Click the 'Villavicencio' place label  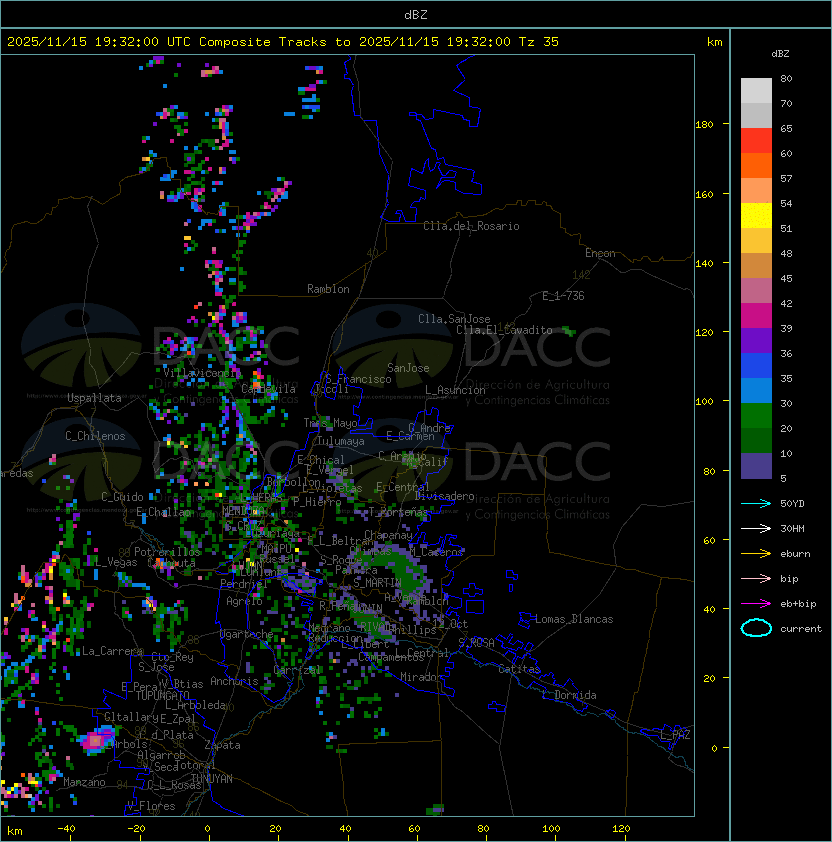point(201,373)
